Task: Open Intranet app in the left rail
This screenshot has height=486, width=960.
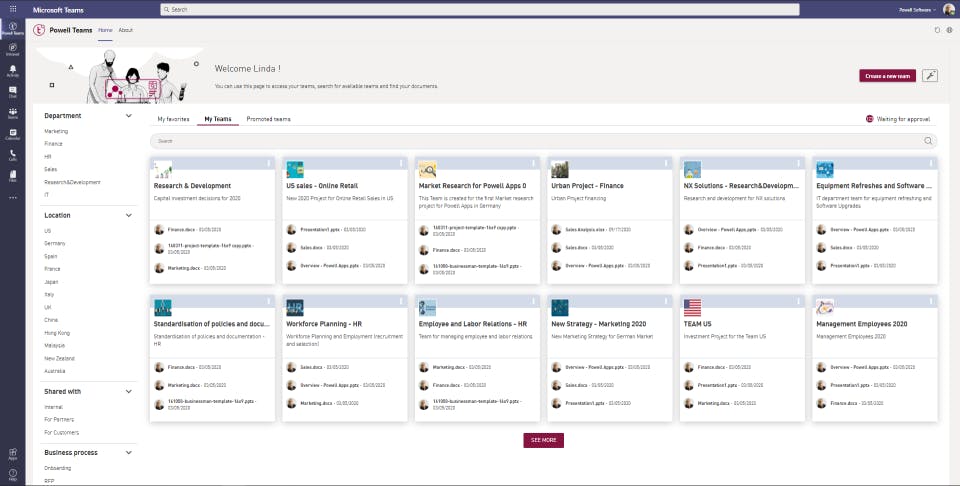Action: pyautogui.click(x=13, y=50)
